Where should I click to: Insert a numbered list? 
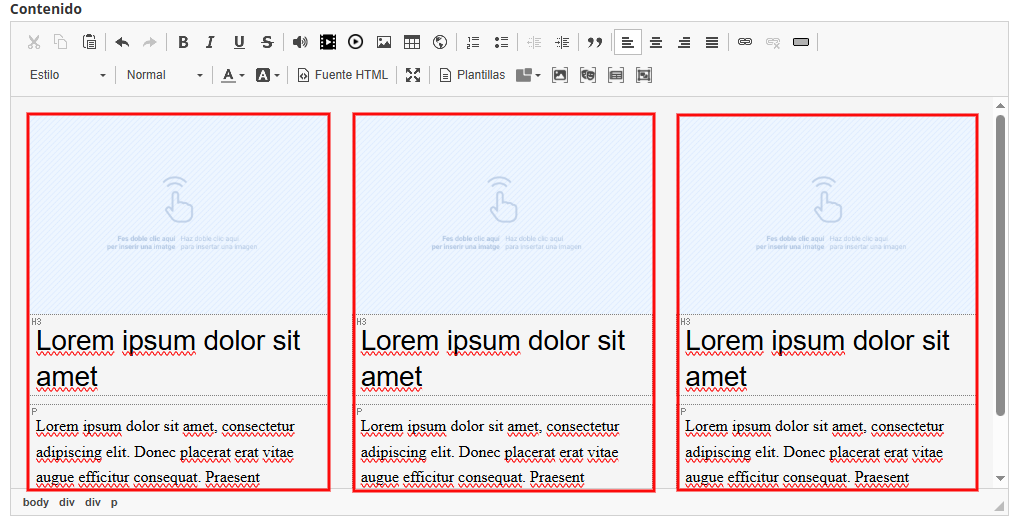tap(473, 42)
